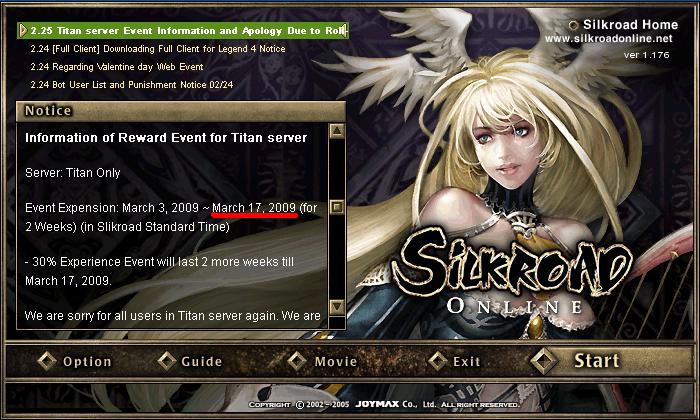Open the Guide page
The width and height of the screenshot is (700, 420).
pyautogui.click(x=201, y=361)
